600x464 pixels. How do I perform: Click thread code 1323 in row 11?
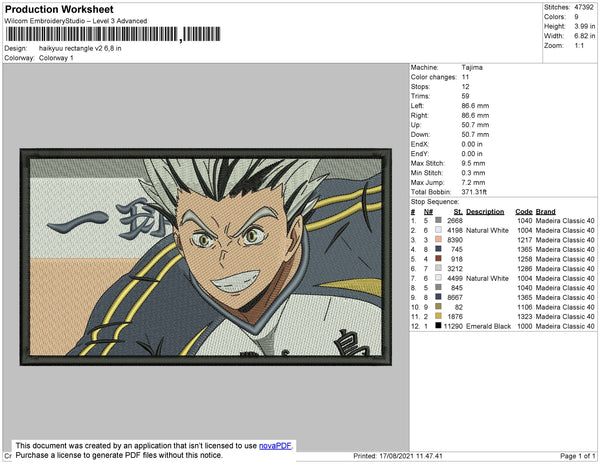pyautogui.click(x=525, y=316)
